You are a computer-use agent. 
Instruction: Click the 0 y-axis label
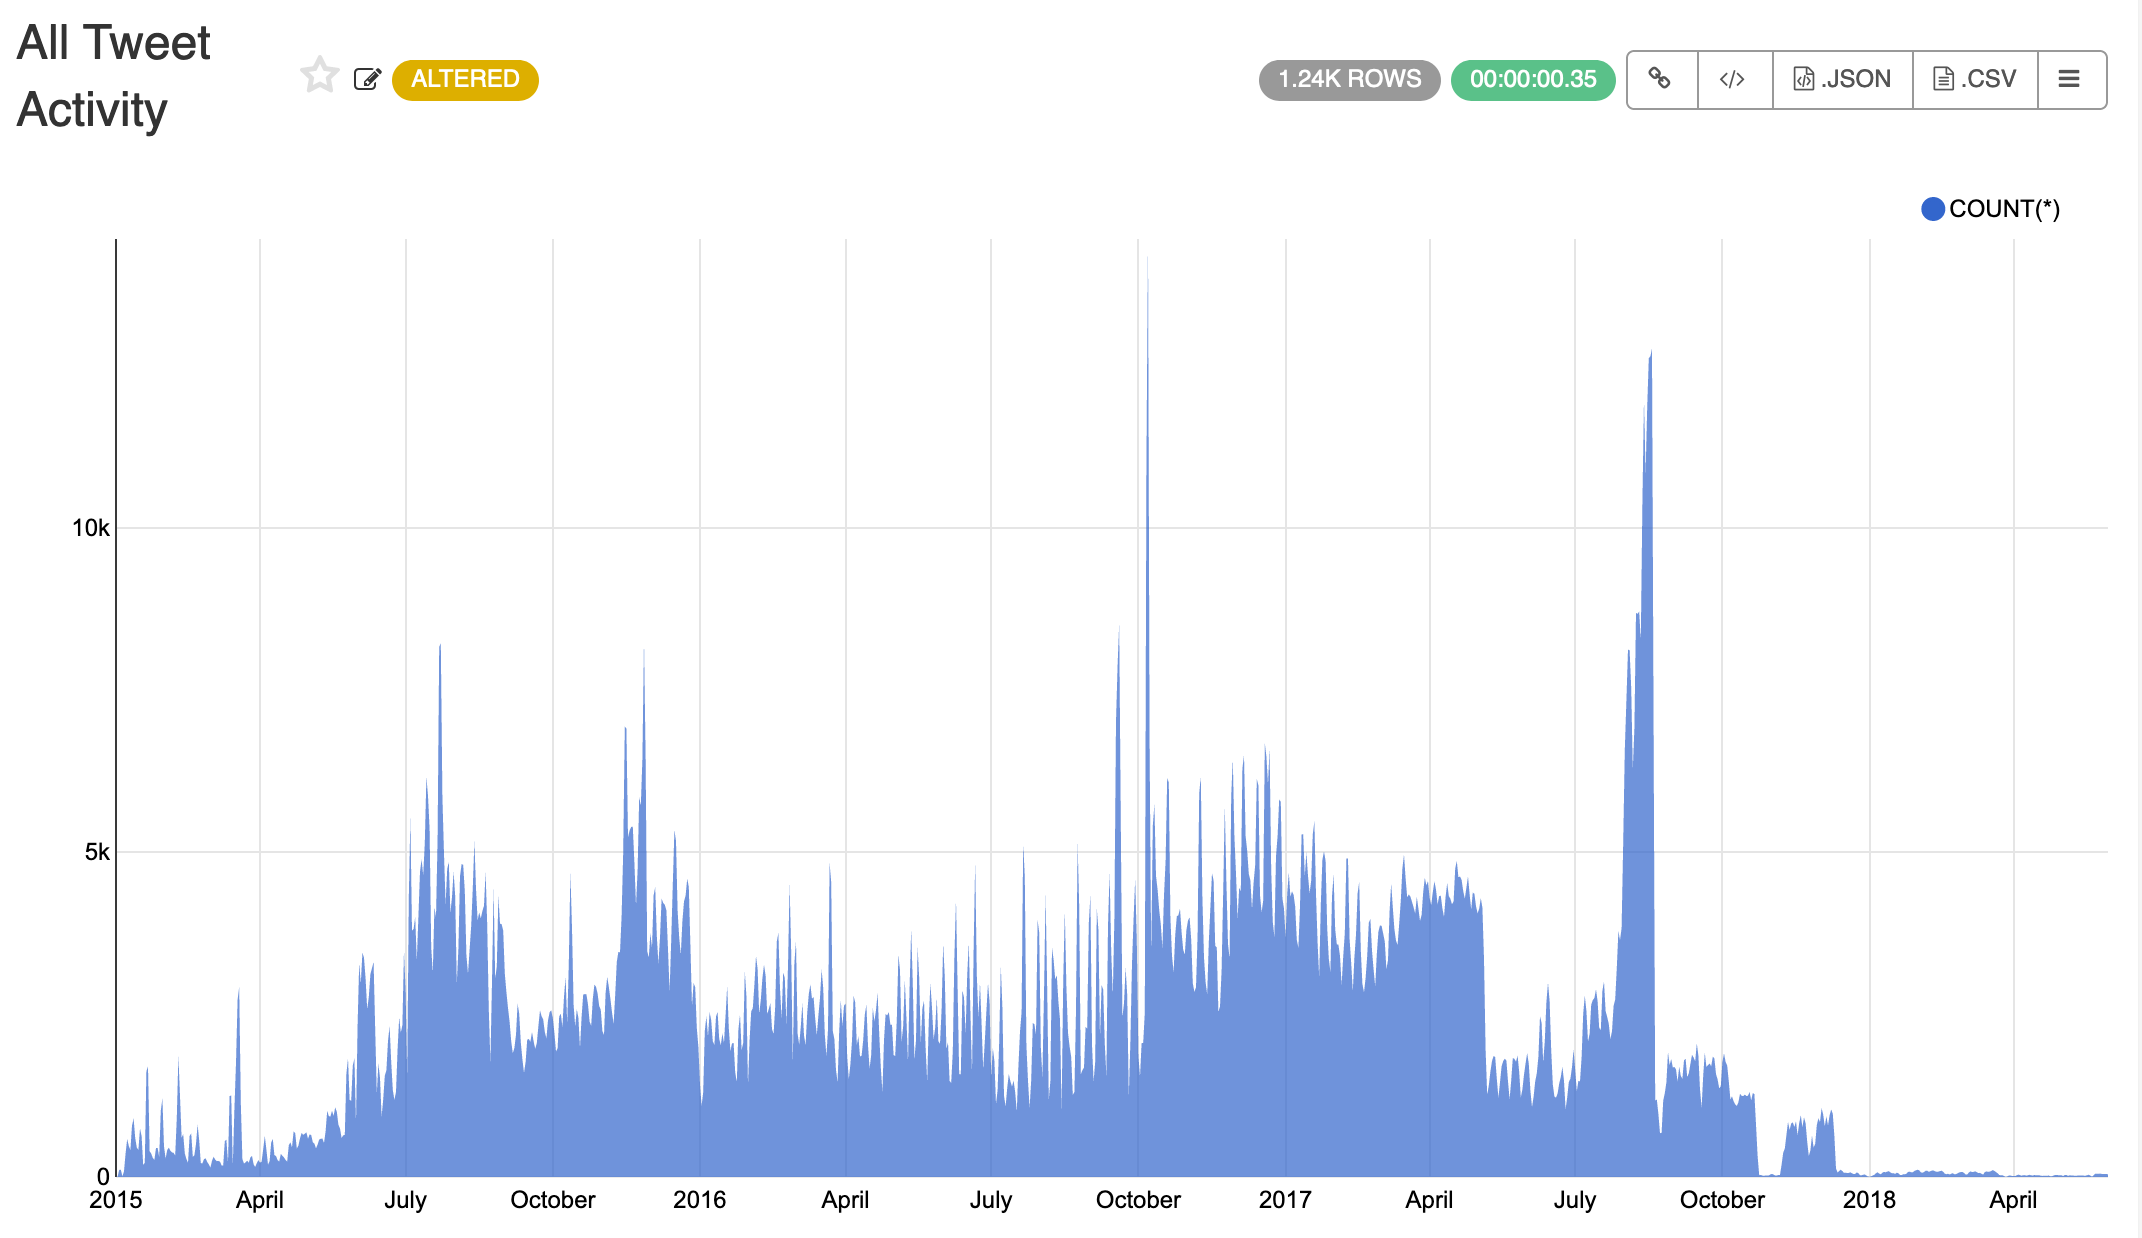tap(103, 1176)
